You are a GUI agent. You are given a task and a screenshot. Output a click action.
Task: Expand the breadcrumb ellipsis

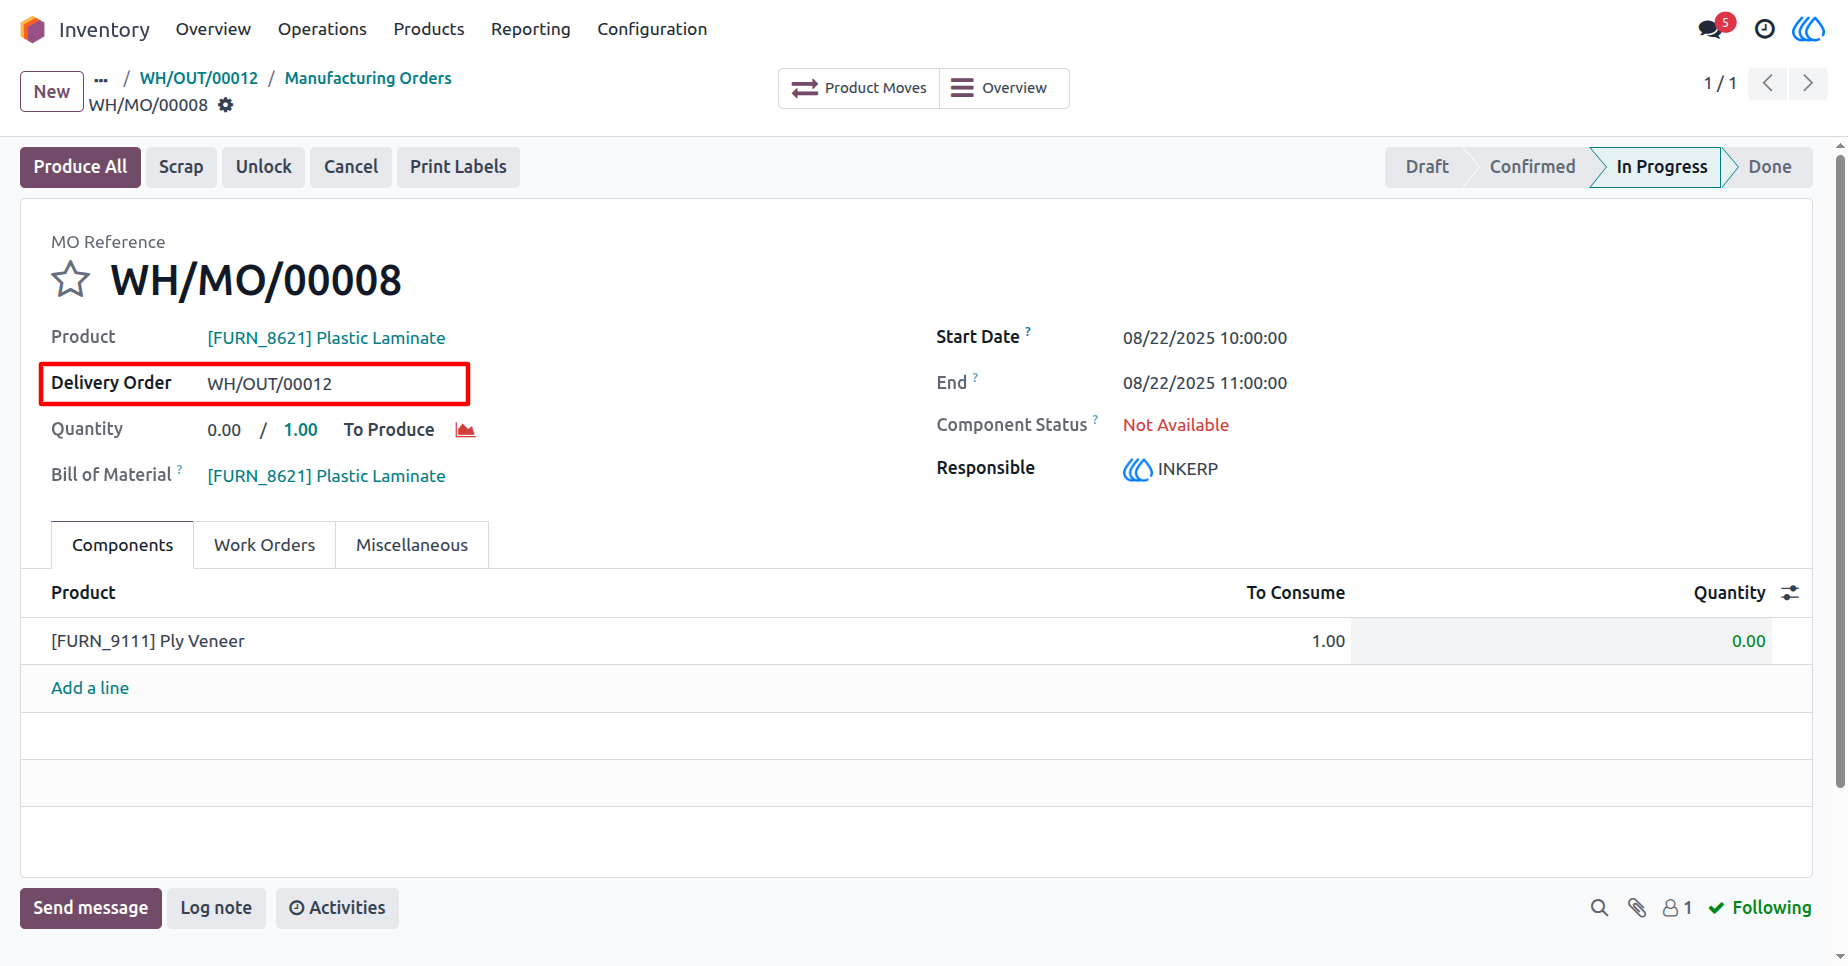point(101,78)
